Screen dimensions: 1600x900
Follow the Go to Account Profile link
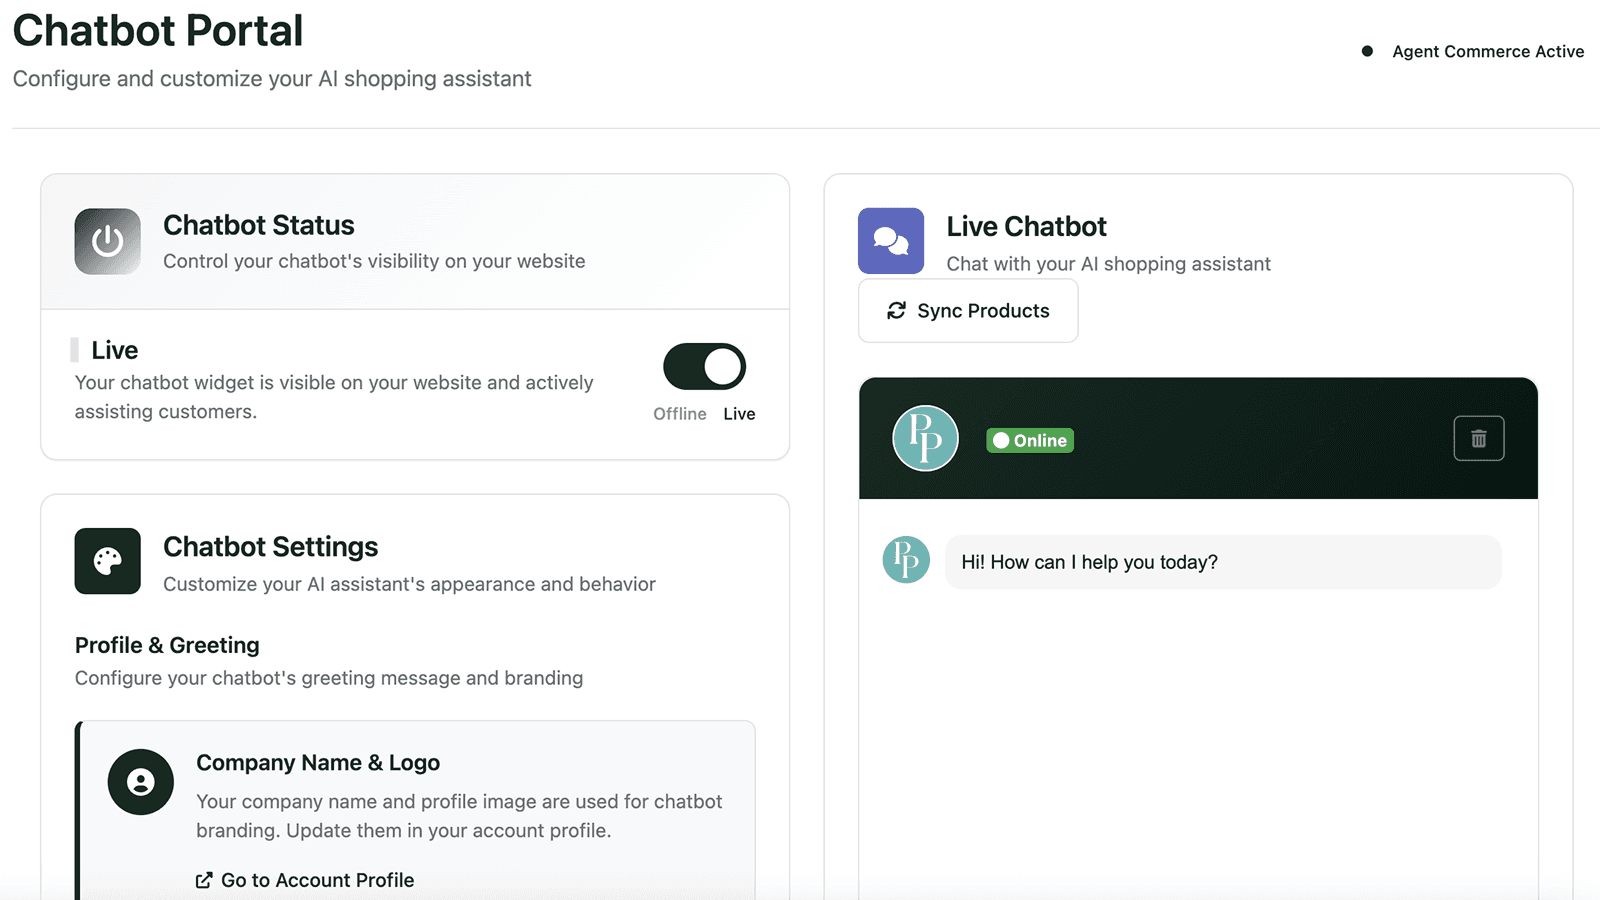pos(316,880)
